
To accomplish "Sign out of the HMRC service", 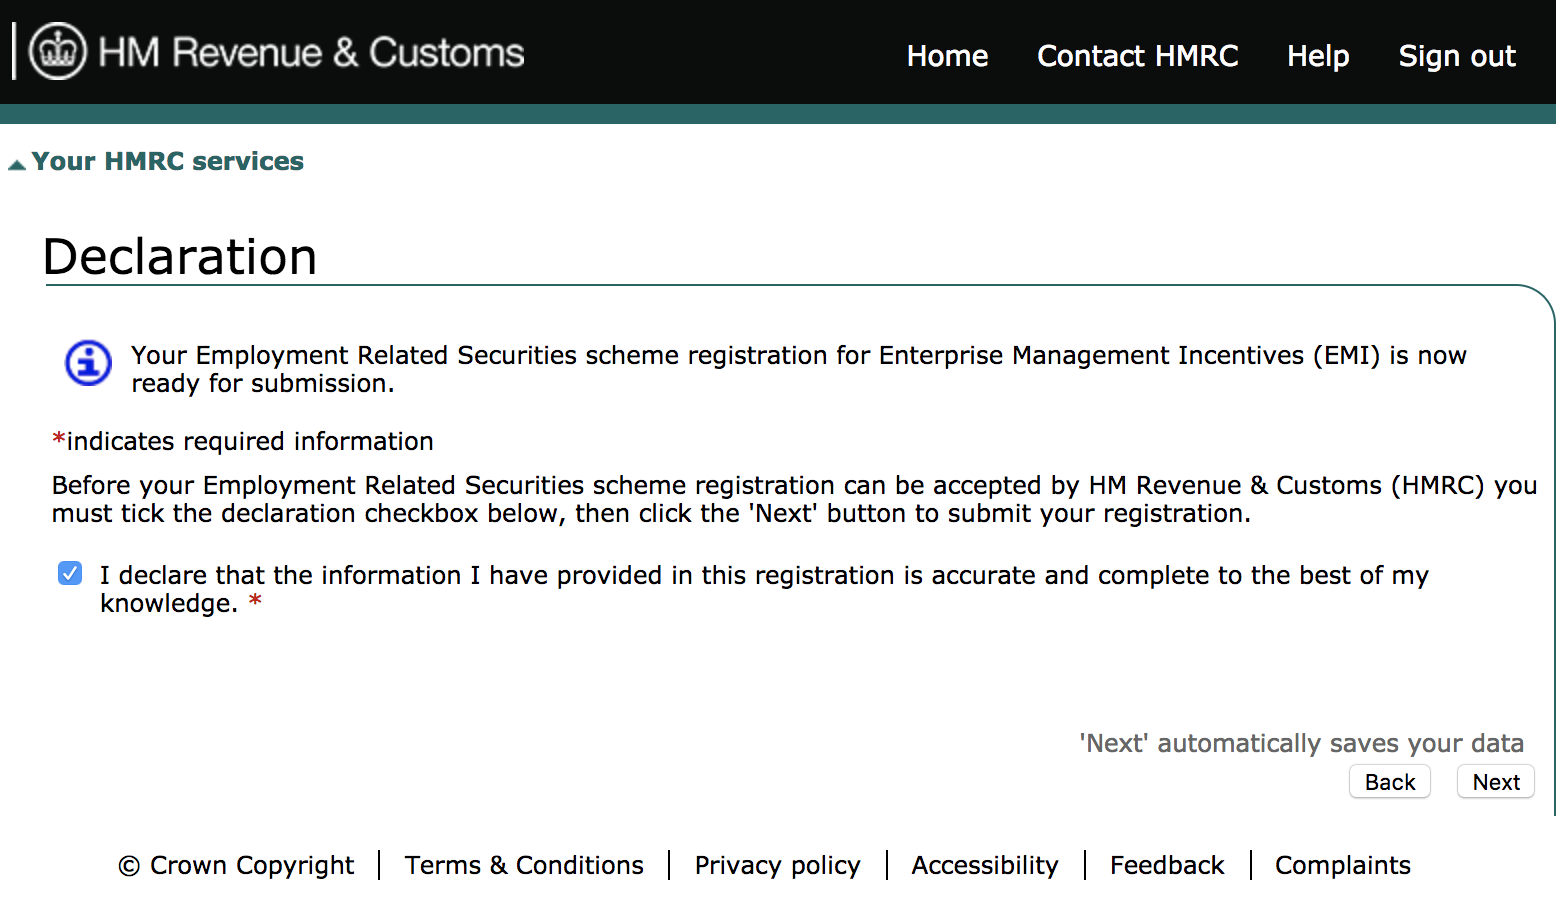I will click(x=1457, y=57).
